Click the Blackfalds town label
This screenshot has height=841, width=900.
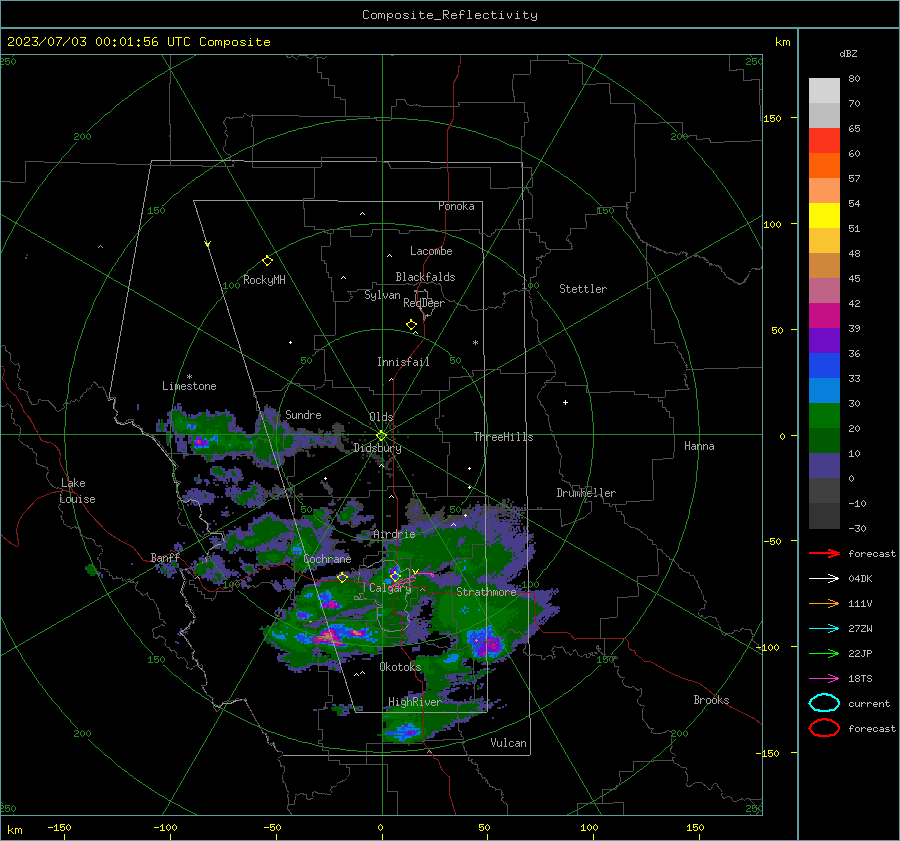pos(425,277)
